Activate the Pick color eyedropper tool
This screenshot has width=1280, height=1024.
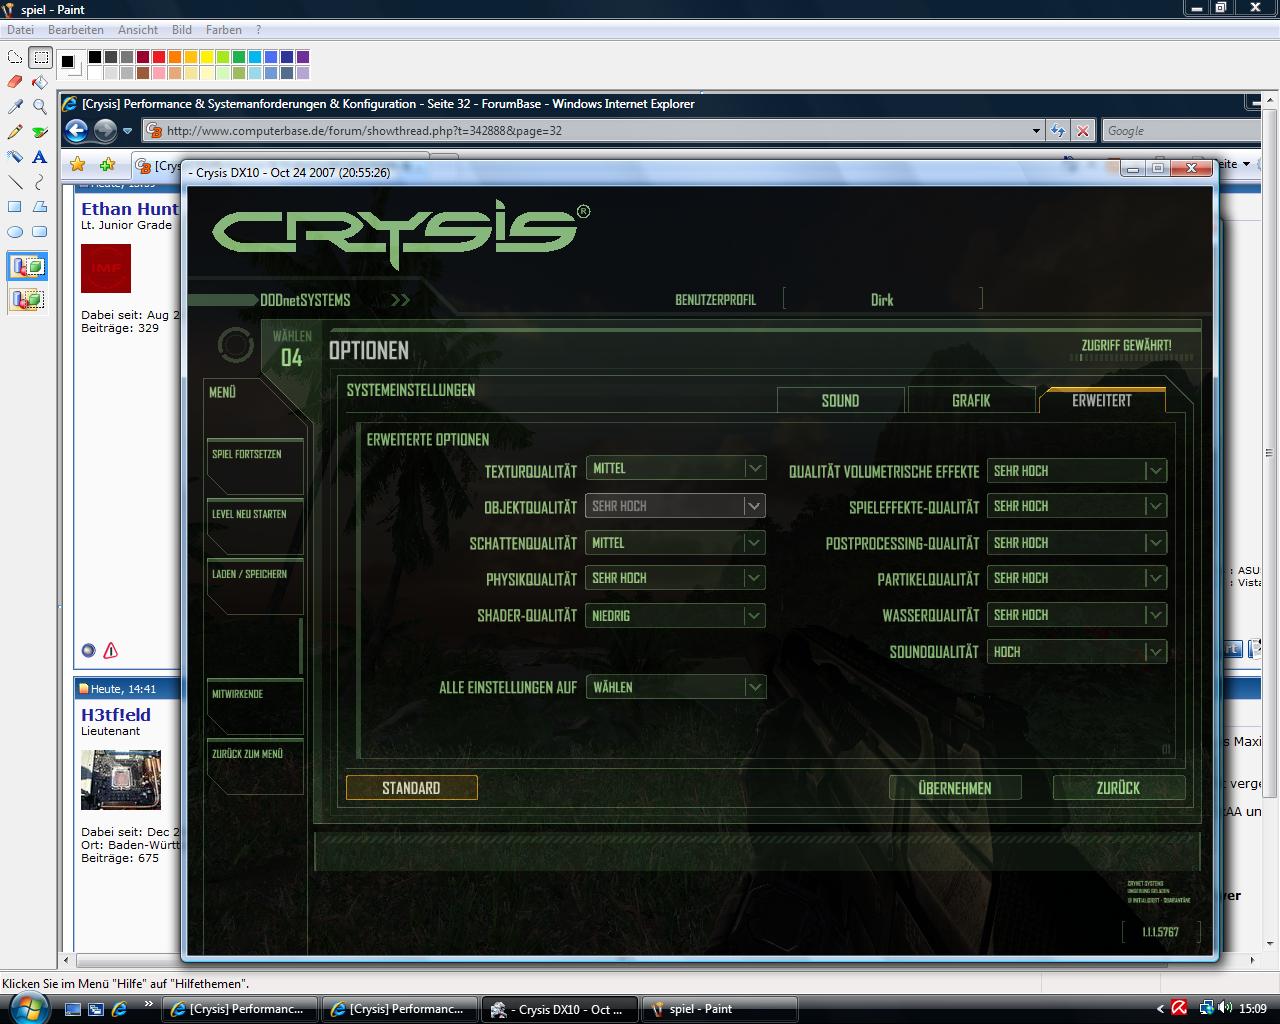(x=15, y=106)
